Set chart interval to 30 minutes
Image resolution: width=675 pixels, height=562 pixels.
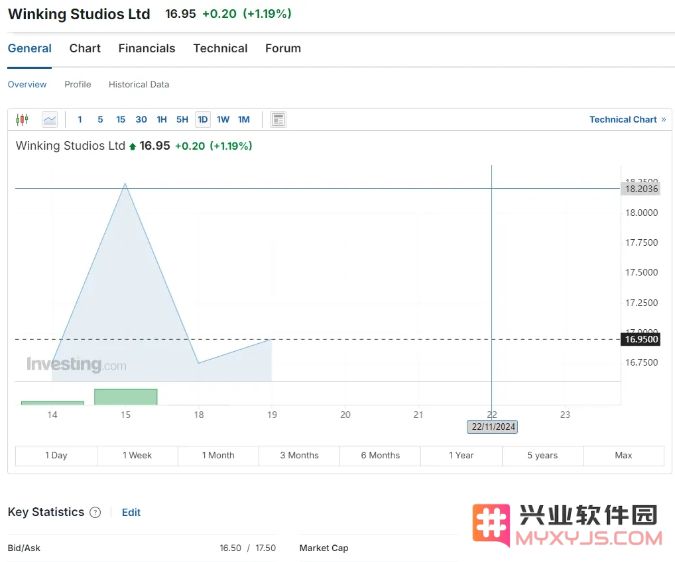[141, 119]
